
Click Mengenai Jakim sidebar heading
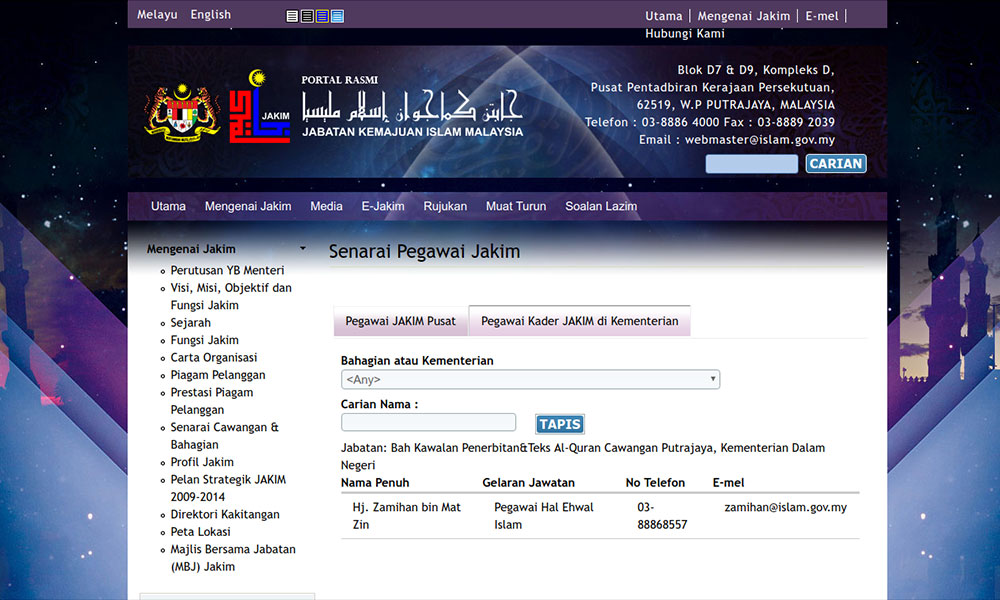[191, 249]
